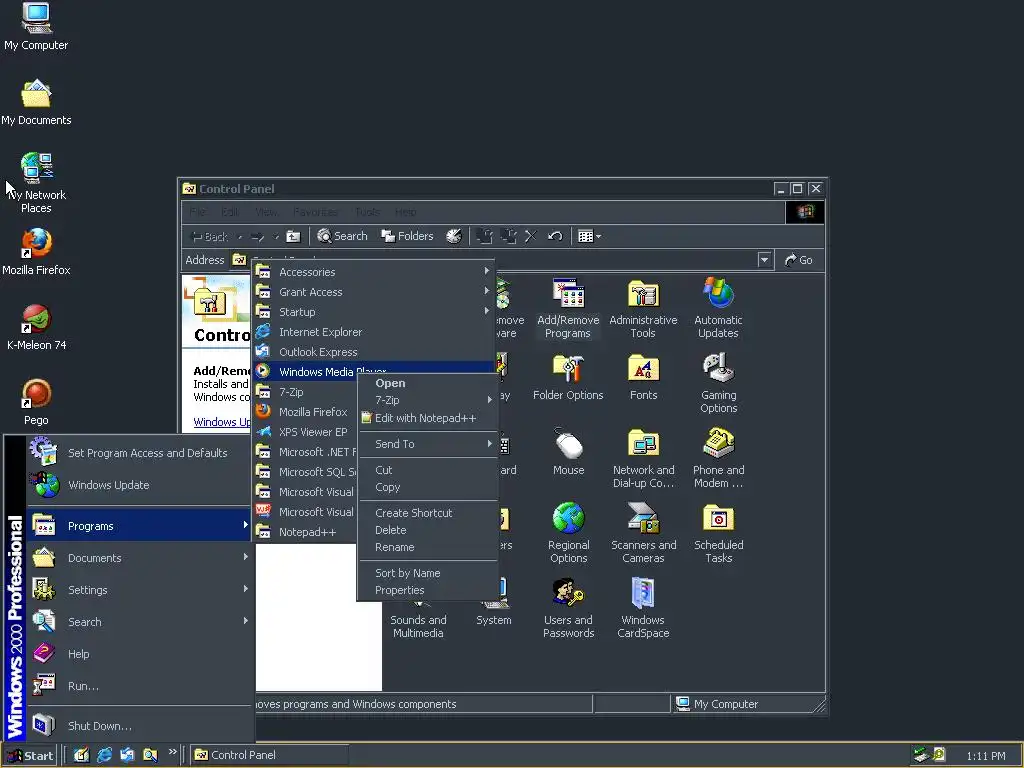This screenshot has width=1024, height=768.
Task: Open Set Program Access and Defaults
Action: tap(139, 453)
